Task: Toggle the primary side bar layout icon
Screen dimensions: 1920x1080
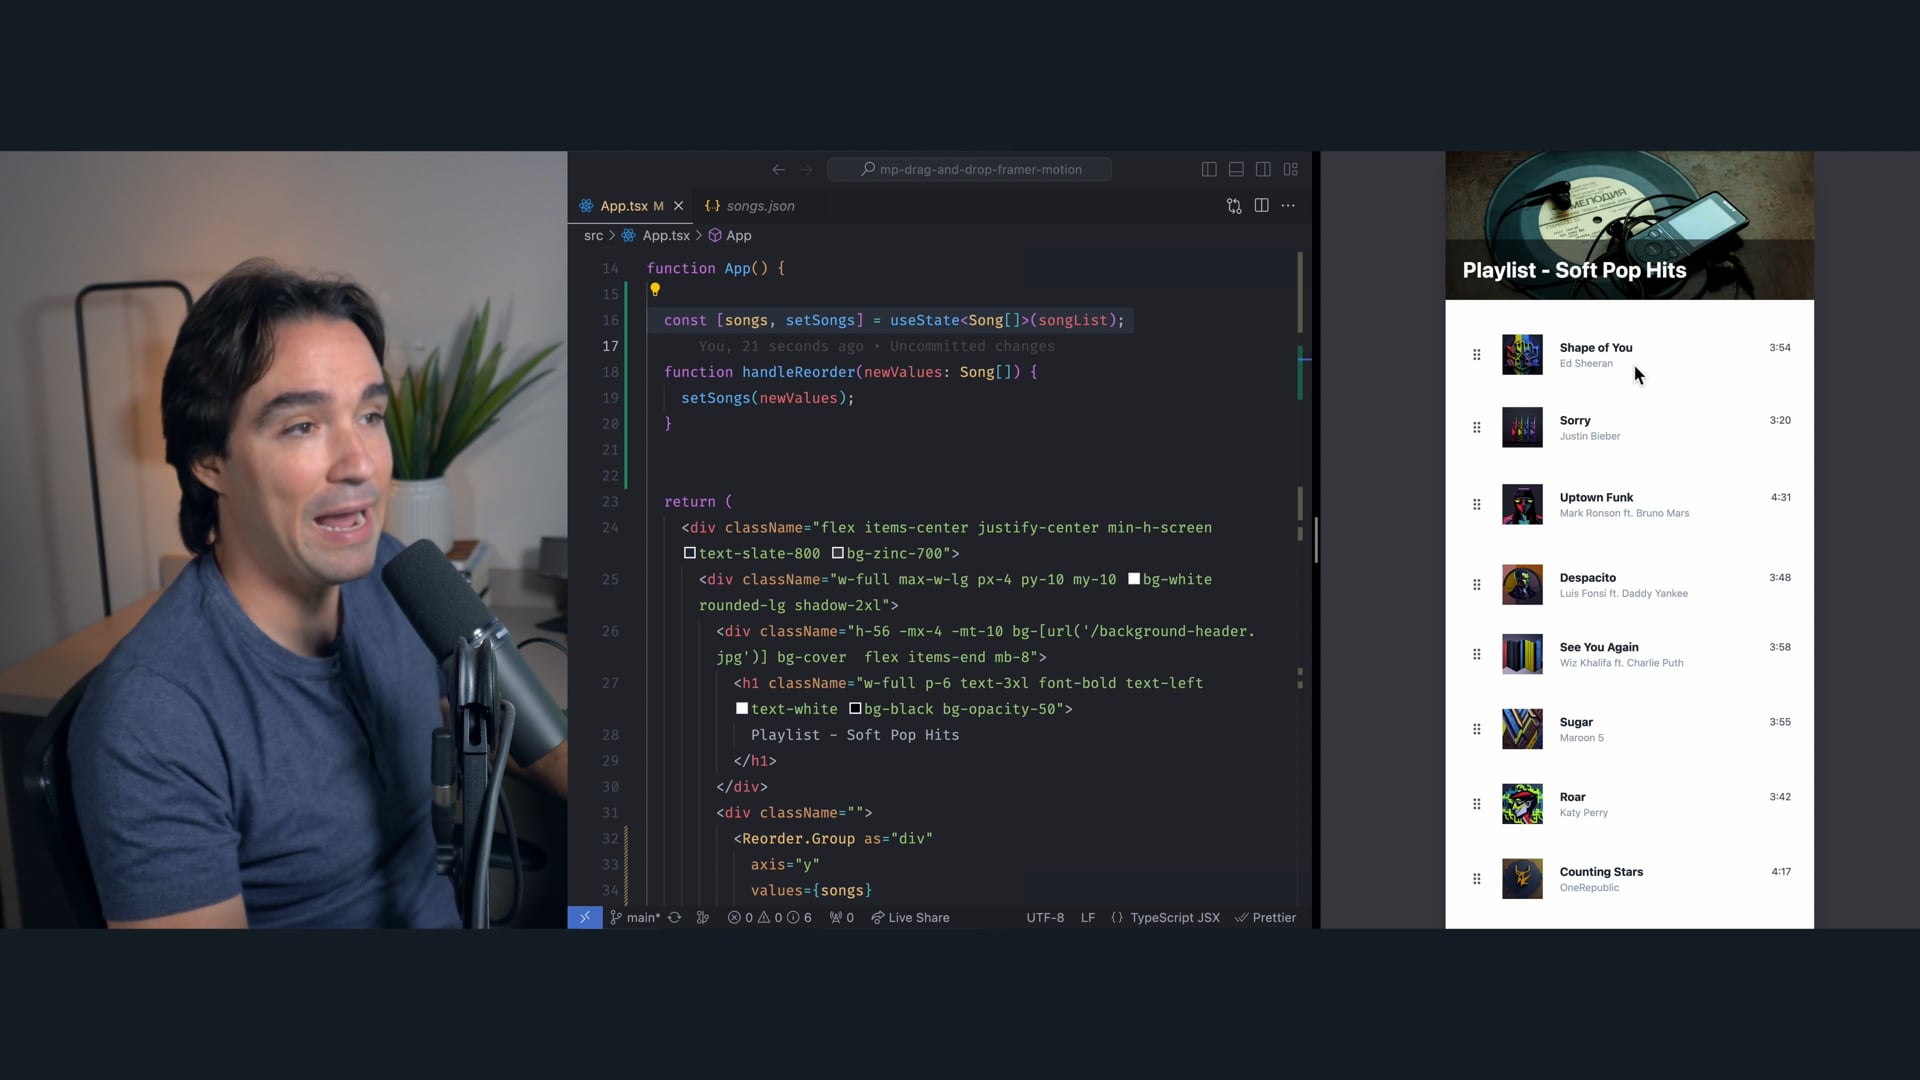Action: click(x=1208, y=170)
